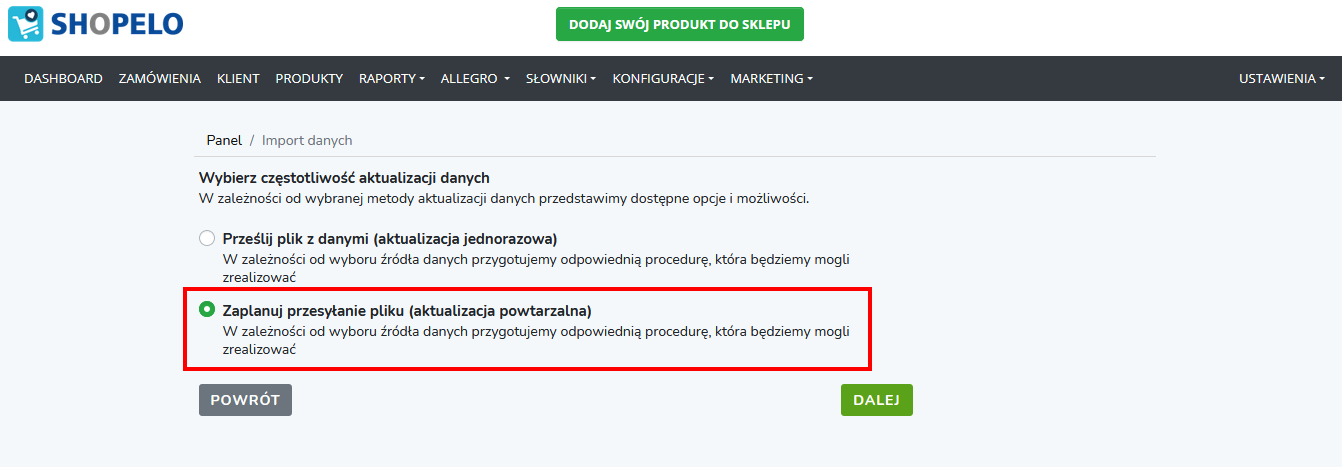The height and width of the screenshot is (467, 1342).
Task: Select the Prześlij plik z danymi radio button
Action: 207,238
